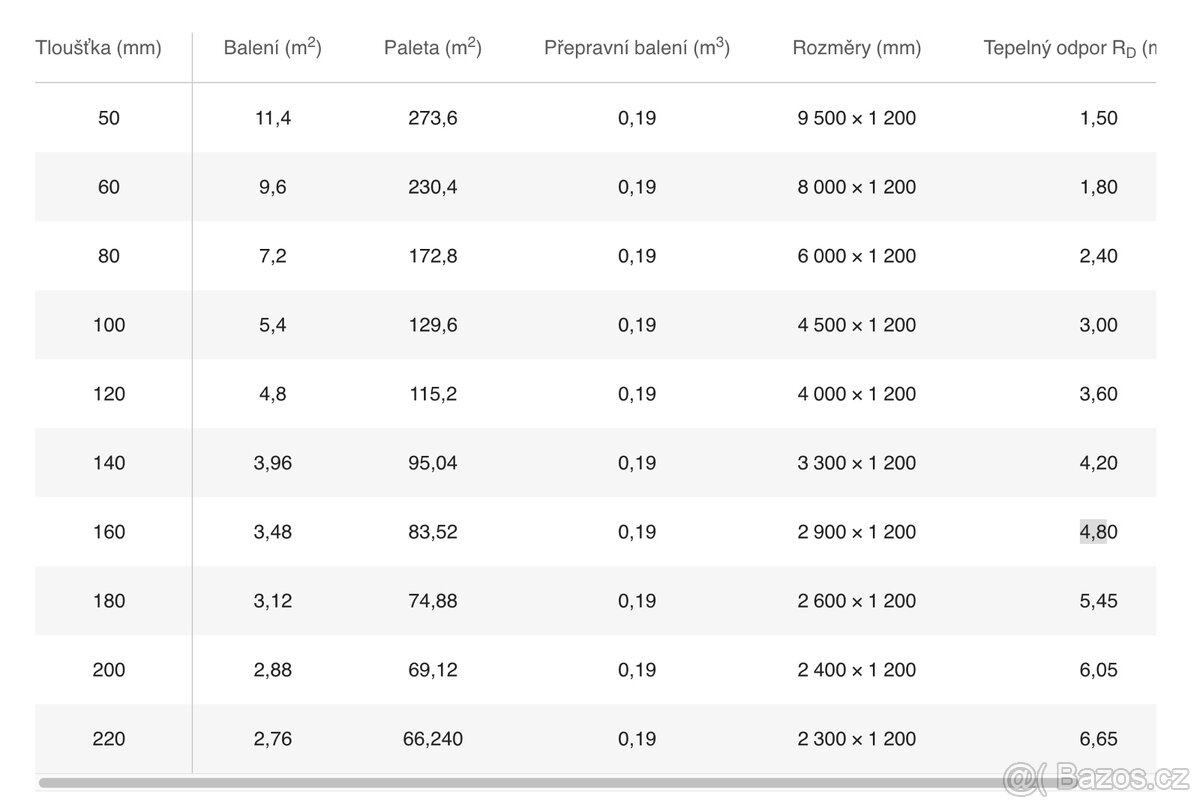
Task: Select the Rozměry (mm) column header
Action: [x=856, y=48]
